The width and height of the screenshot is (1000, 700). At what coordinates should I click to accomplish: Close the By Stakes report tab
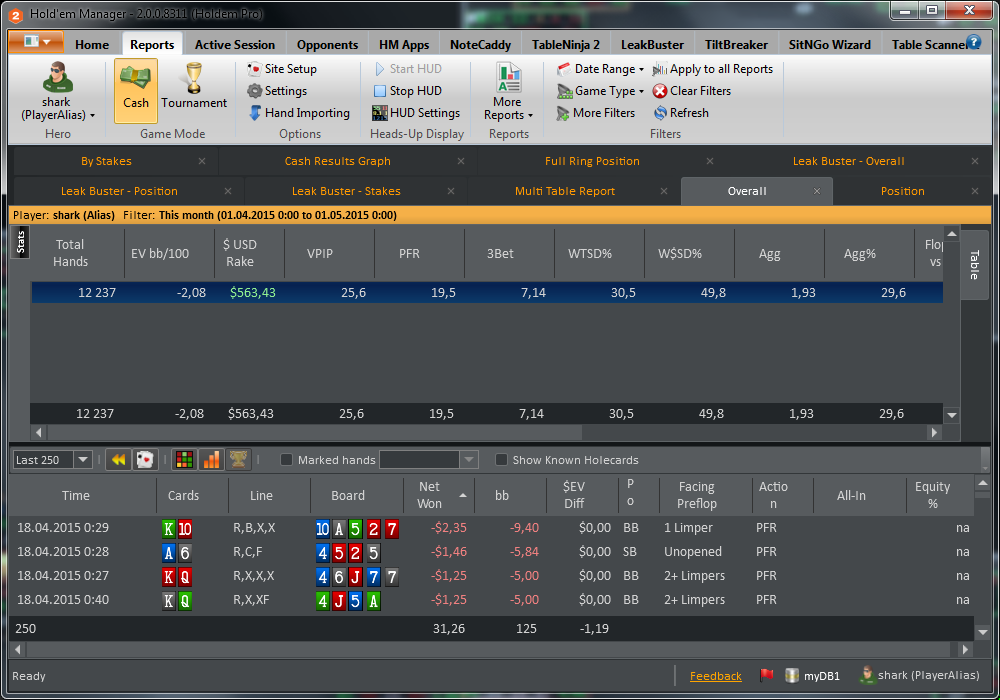pyautogui.click(x=202, y=161)
